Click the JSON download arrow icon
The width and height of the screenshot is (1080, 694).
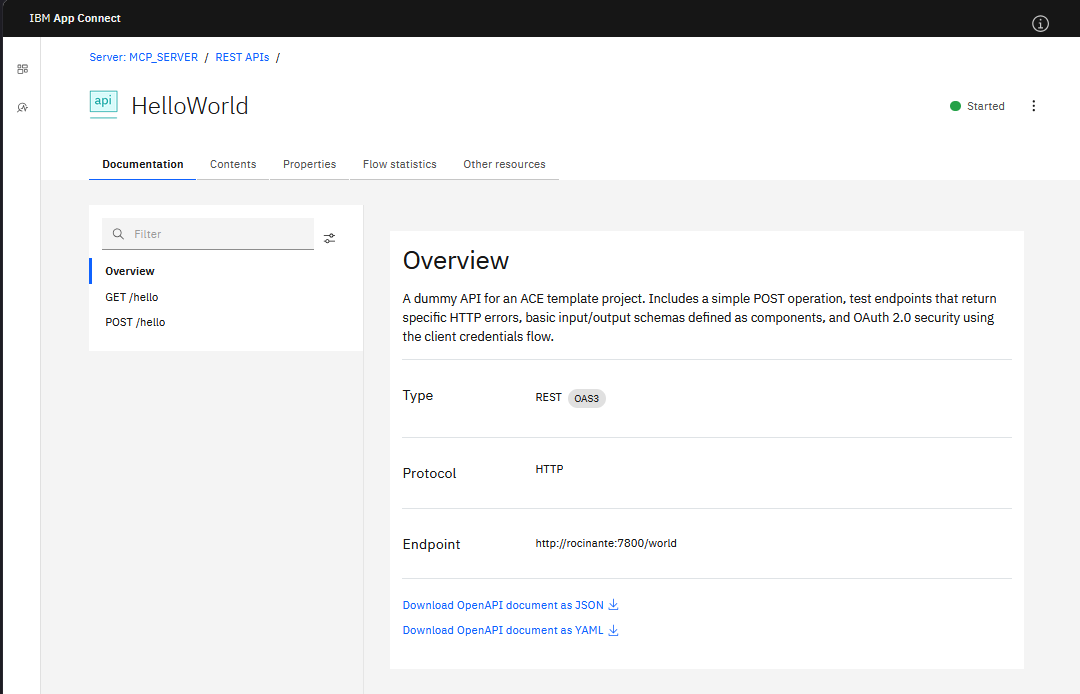[613, 604]
